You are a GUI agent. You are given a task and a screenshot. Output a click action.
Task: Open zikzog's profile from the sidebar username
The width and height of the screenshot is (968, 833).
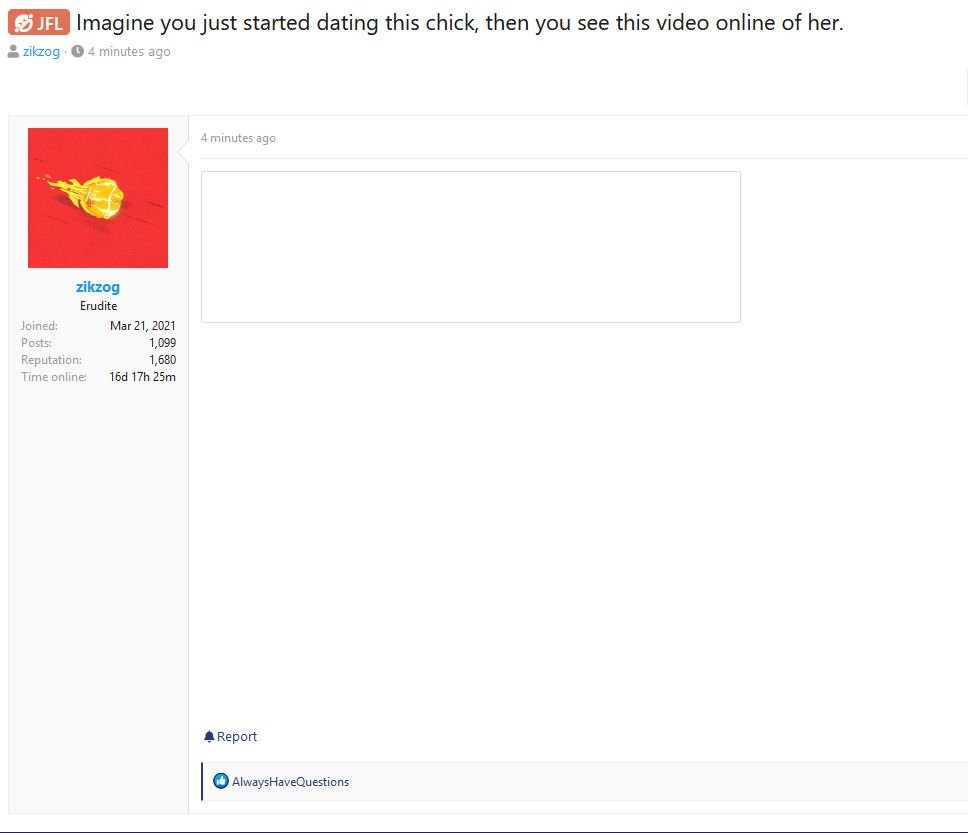tap(97, 287)
